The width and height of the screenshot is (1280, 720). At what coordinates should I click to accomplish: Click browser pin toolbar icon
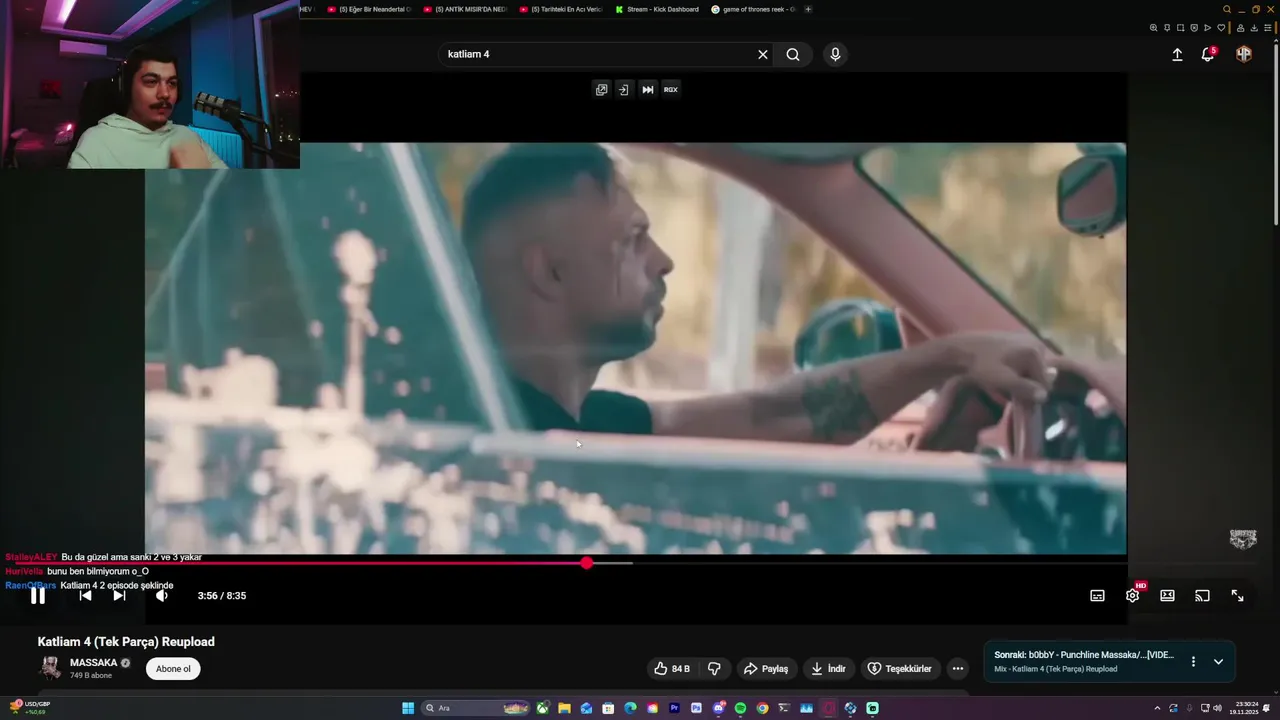point(1167,28)
